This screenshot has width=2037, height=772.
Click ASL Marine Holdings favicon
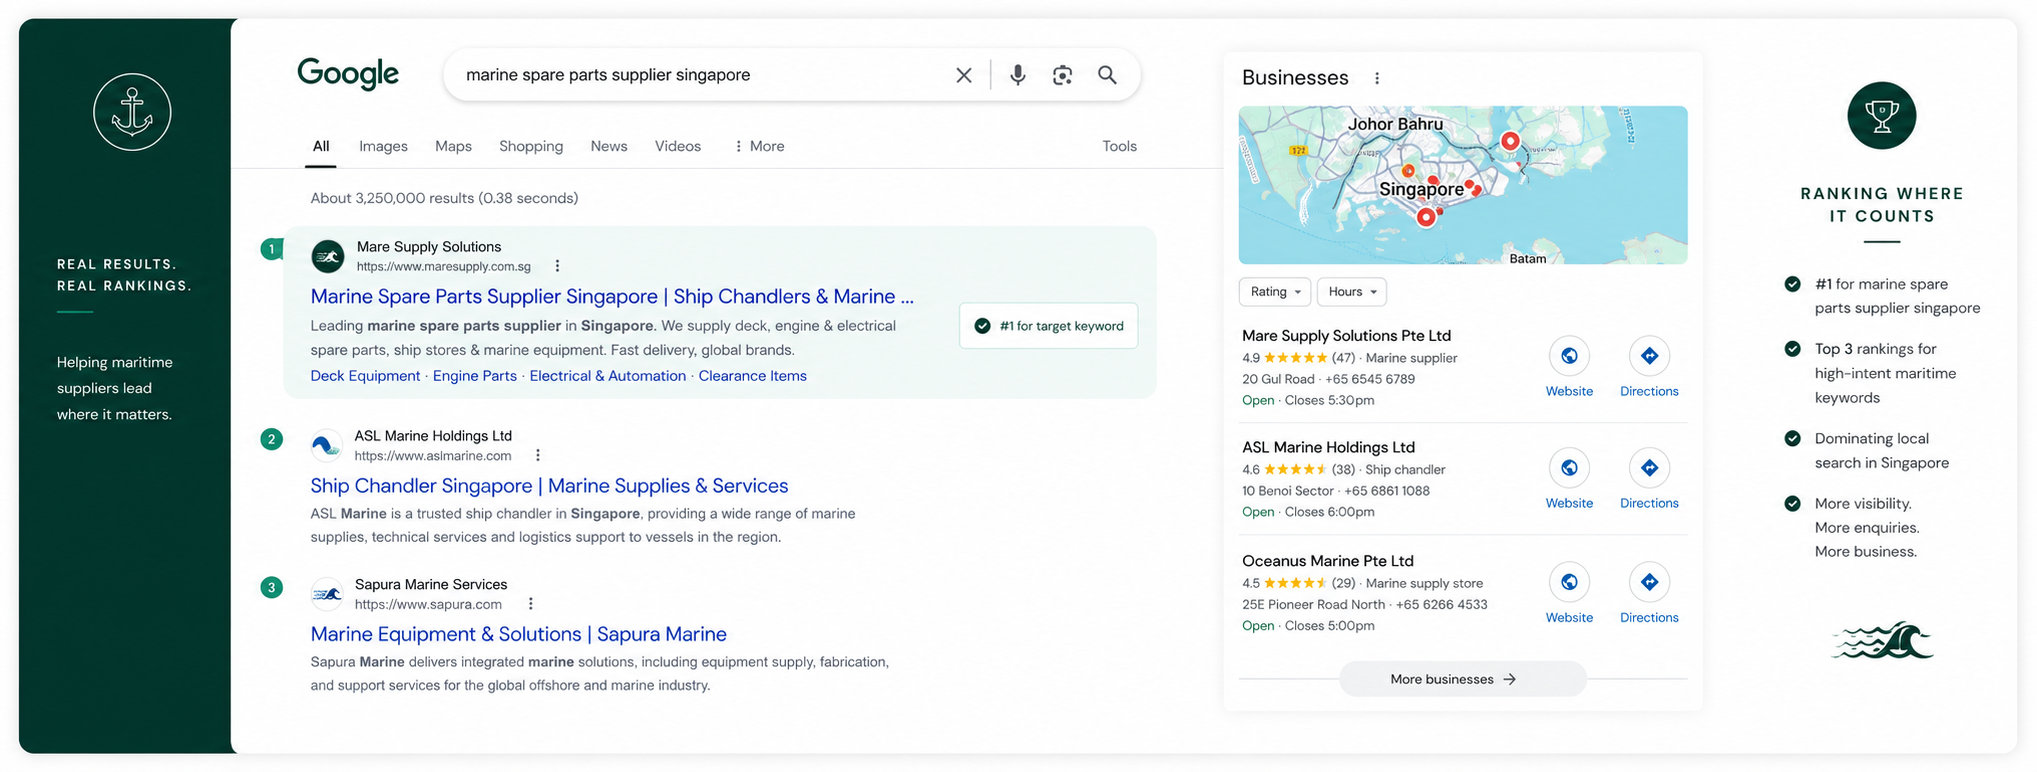[x=327, y=445]
